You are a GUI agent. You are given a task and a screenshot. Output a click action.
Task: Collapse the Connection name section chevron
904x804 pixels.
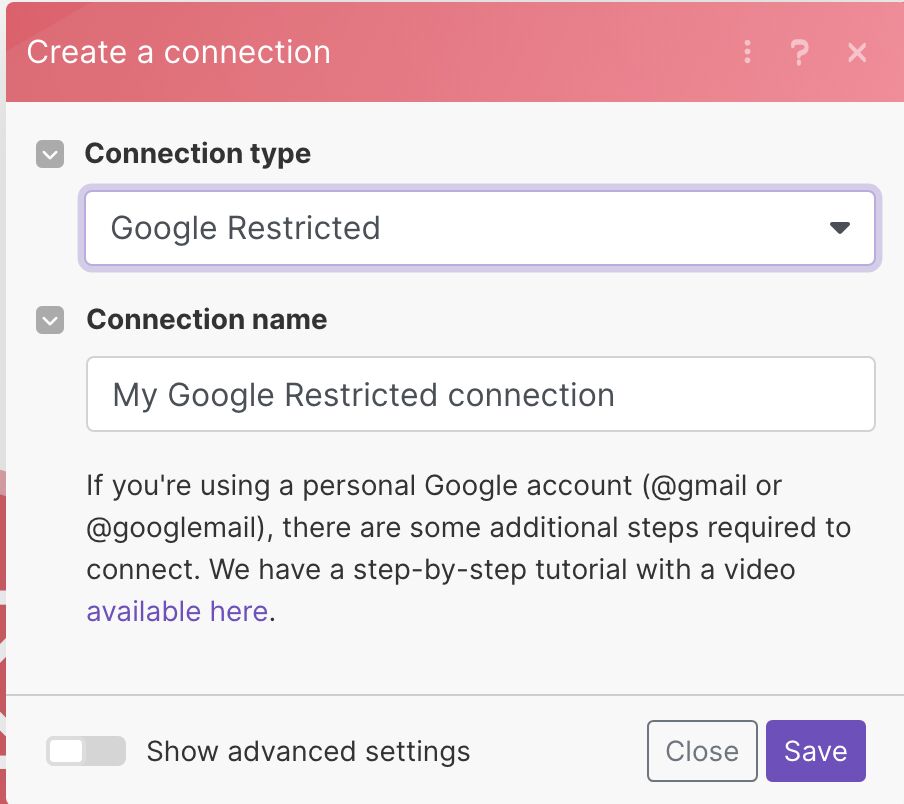[x=50, y=321]
